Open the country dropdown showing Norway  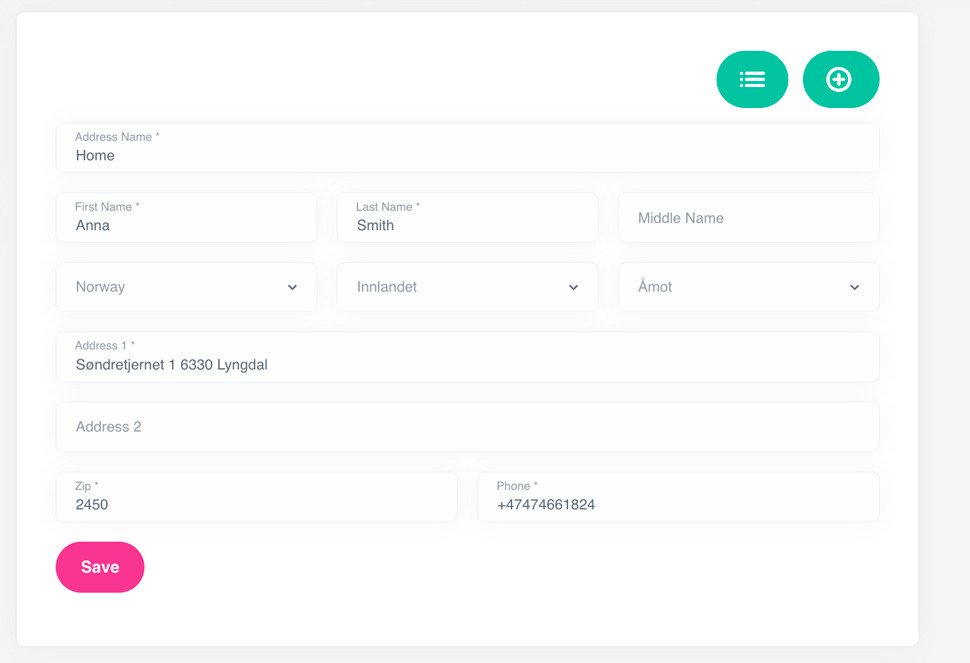(x=186, y=287)
